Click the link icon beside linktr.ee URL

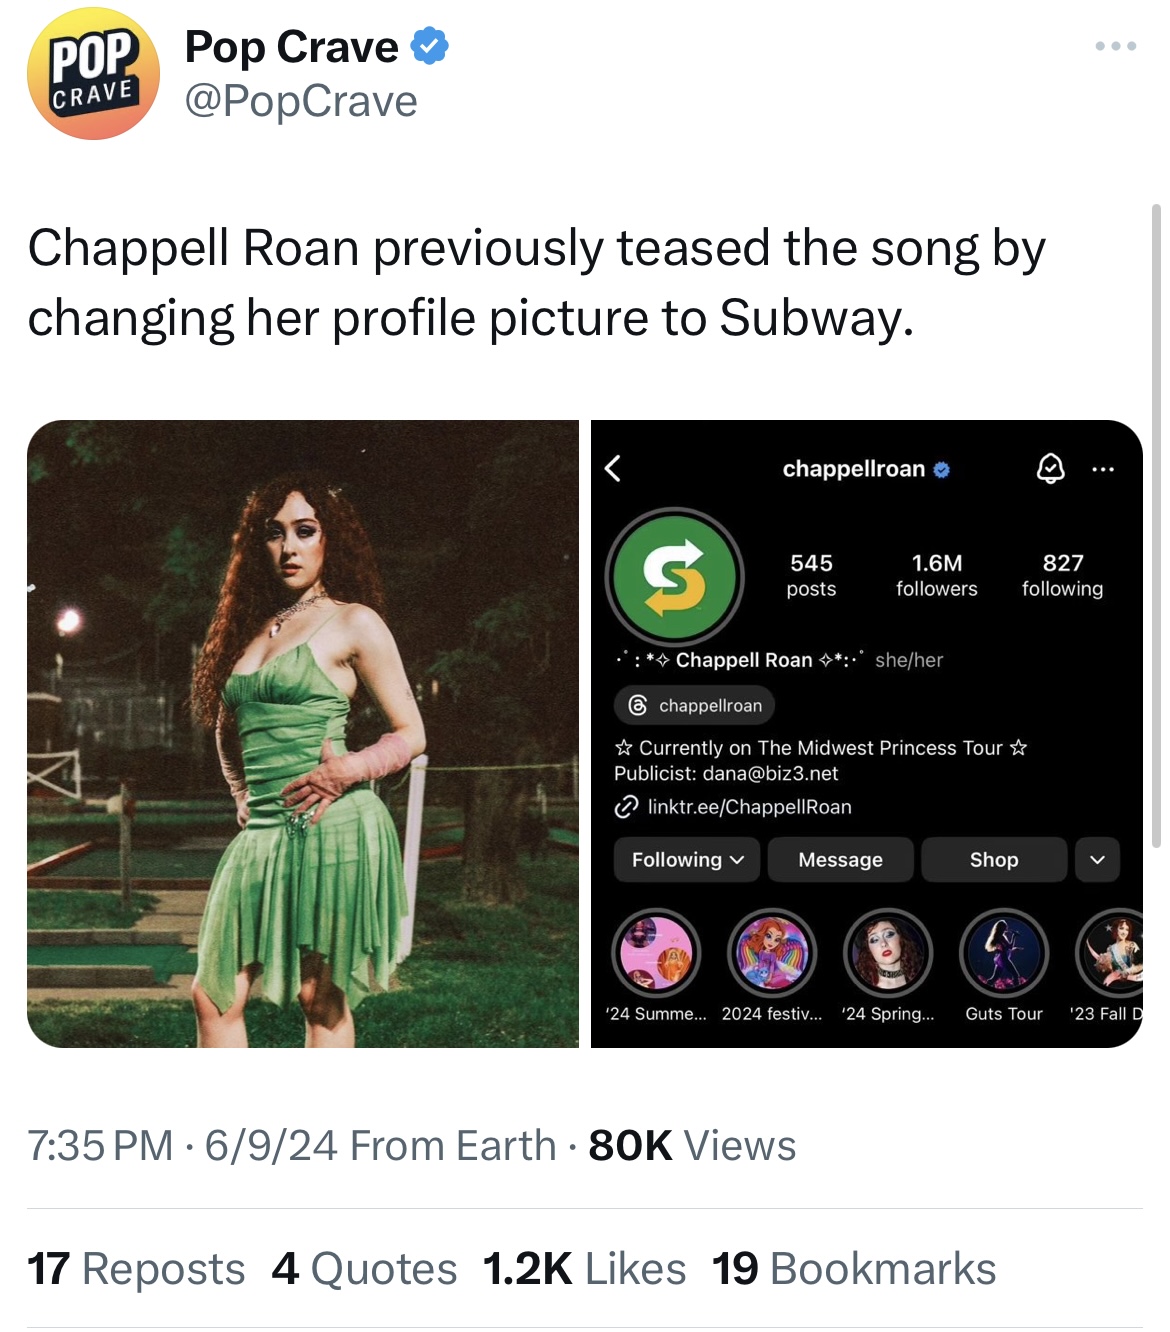coord(626,807)
